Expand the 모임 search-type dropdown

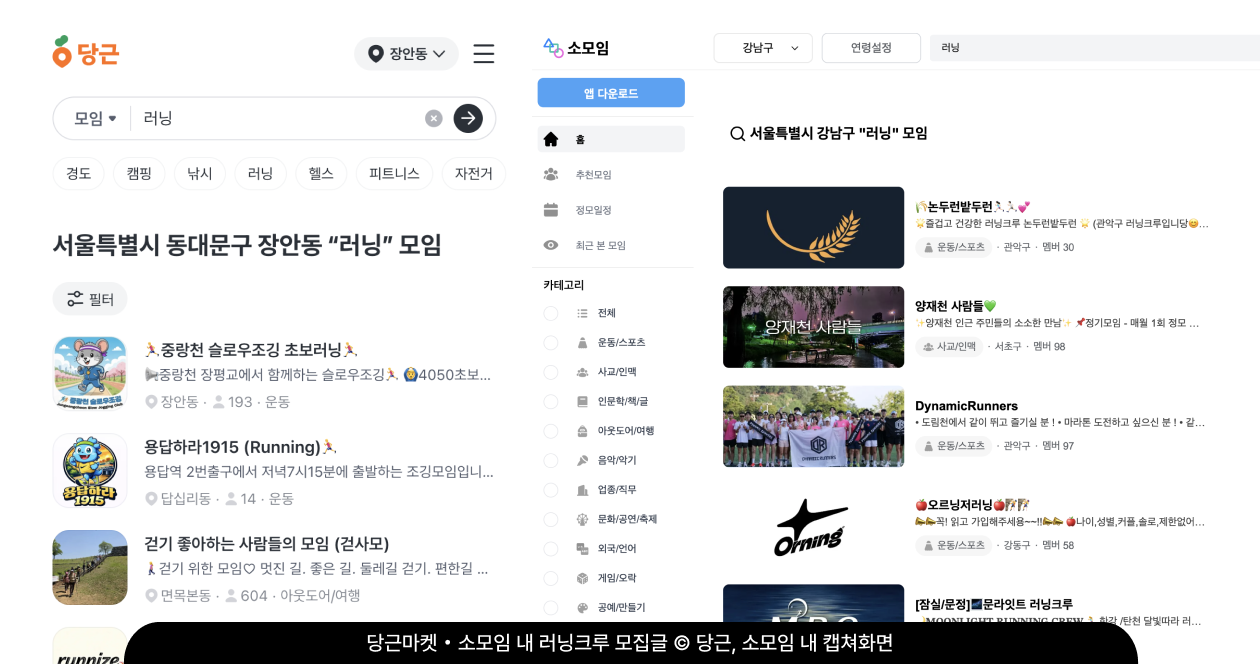click(x=95, y=118)
